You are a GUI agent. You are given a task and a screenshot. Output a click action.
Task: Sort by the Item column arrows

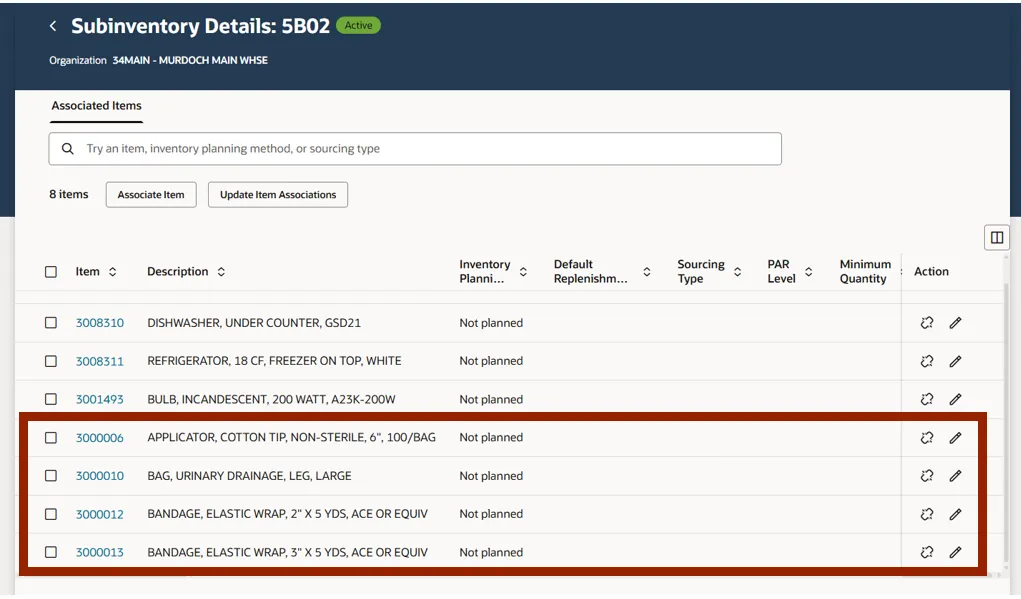tap(113, 272)
